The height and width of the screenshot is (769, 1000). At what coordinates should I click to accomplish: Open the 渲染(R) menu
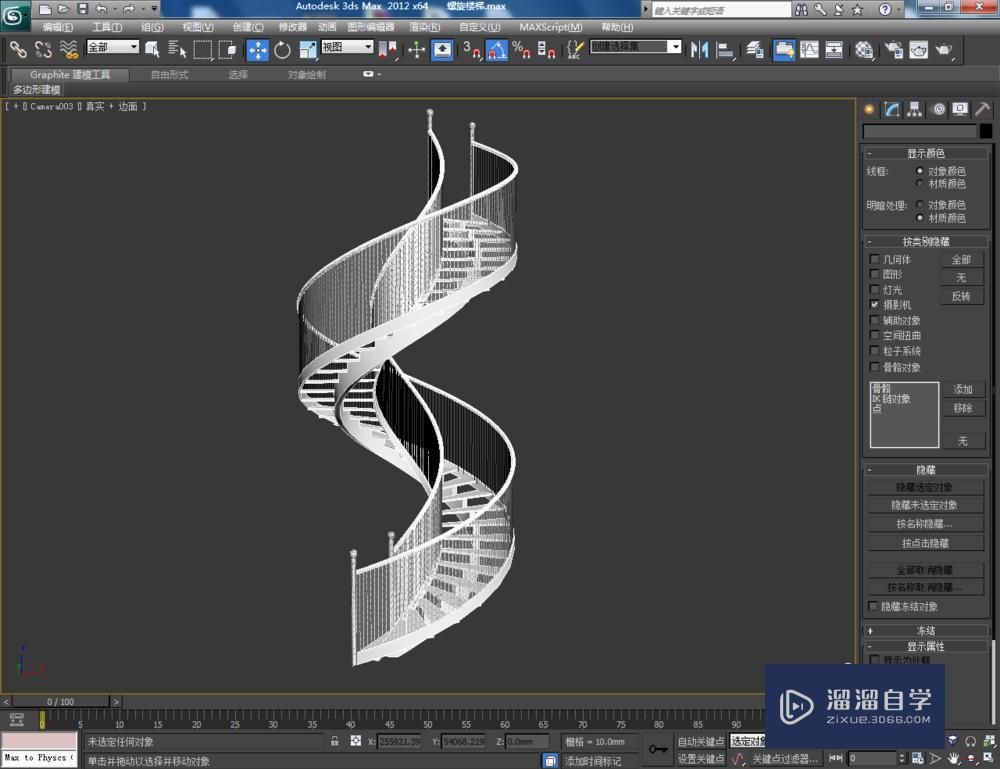(424, 27)
